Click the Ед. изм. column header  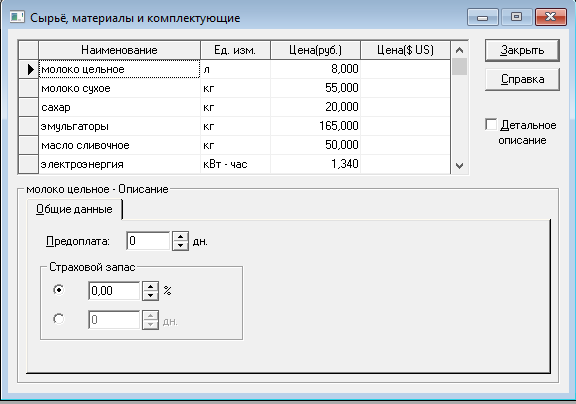(235, 50)
